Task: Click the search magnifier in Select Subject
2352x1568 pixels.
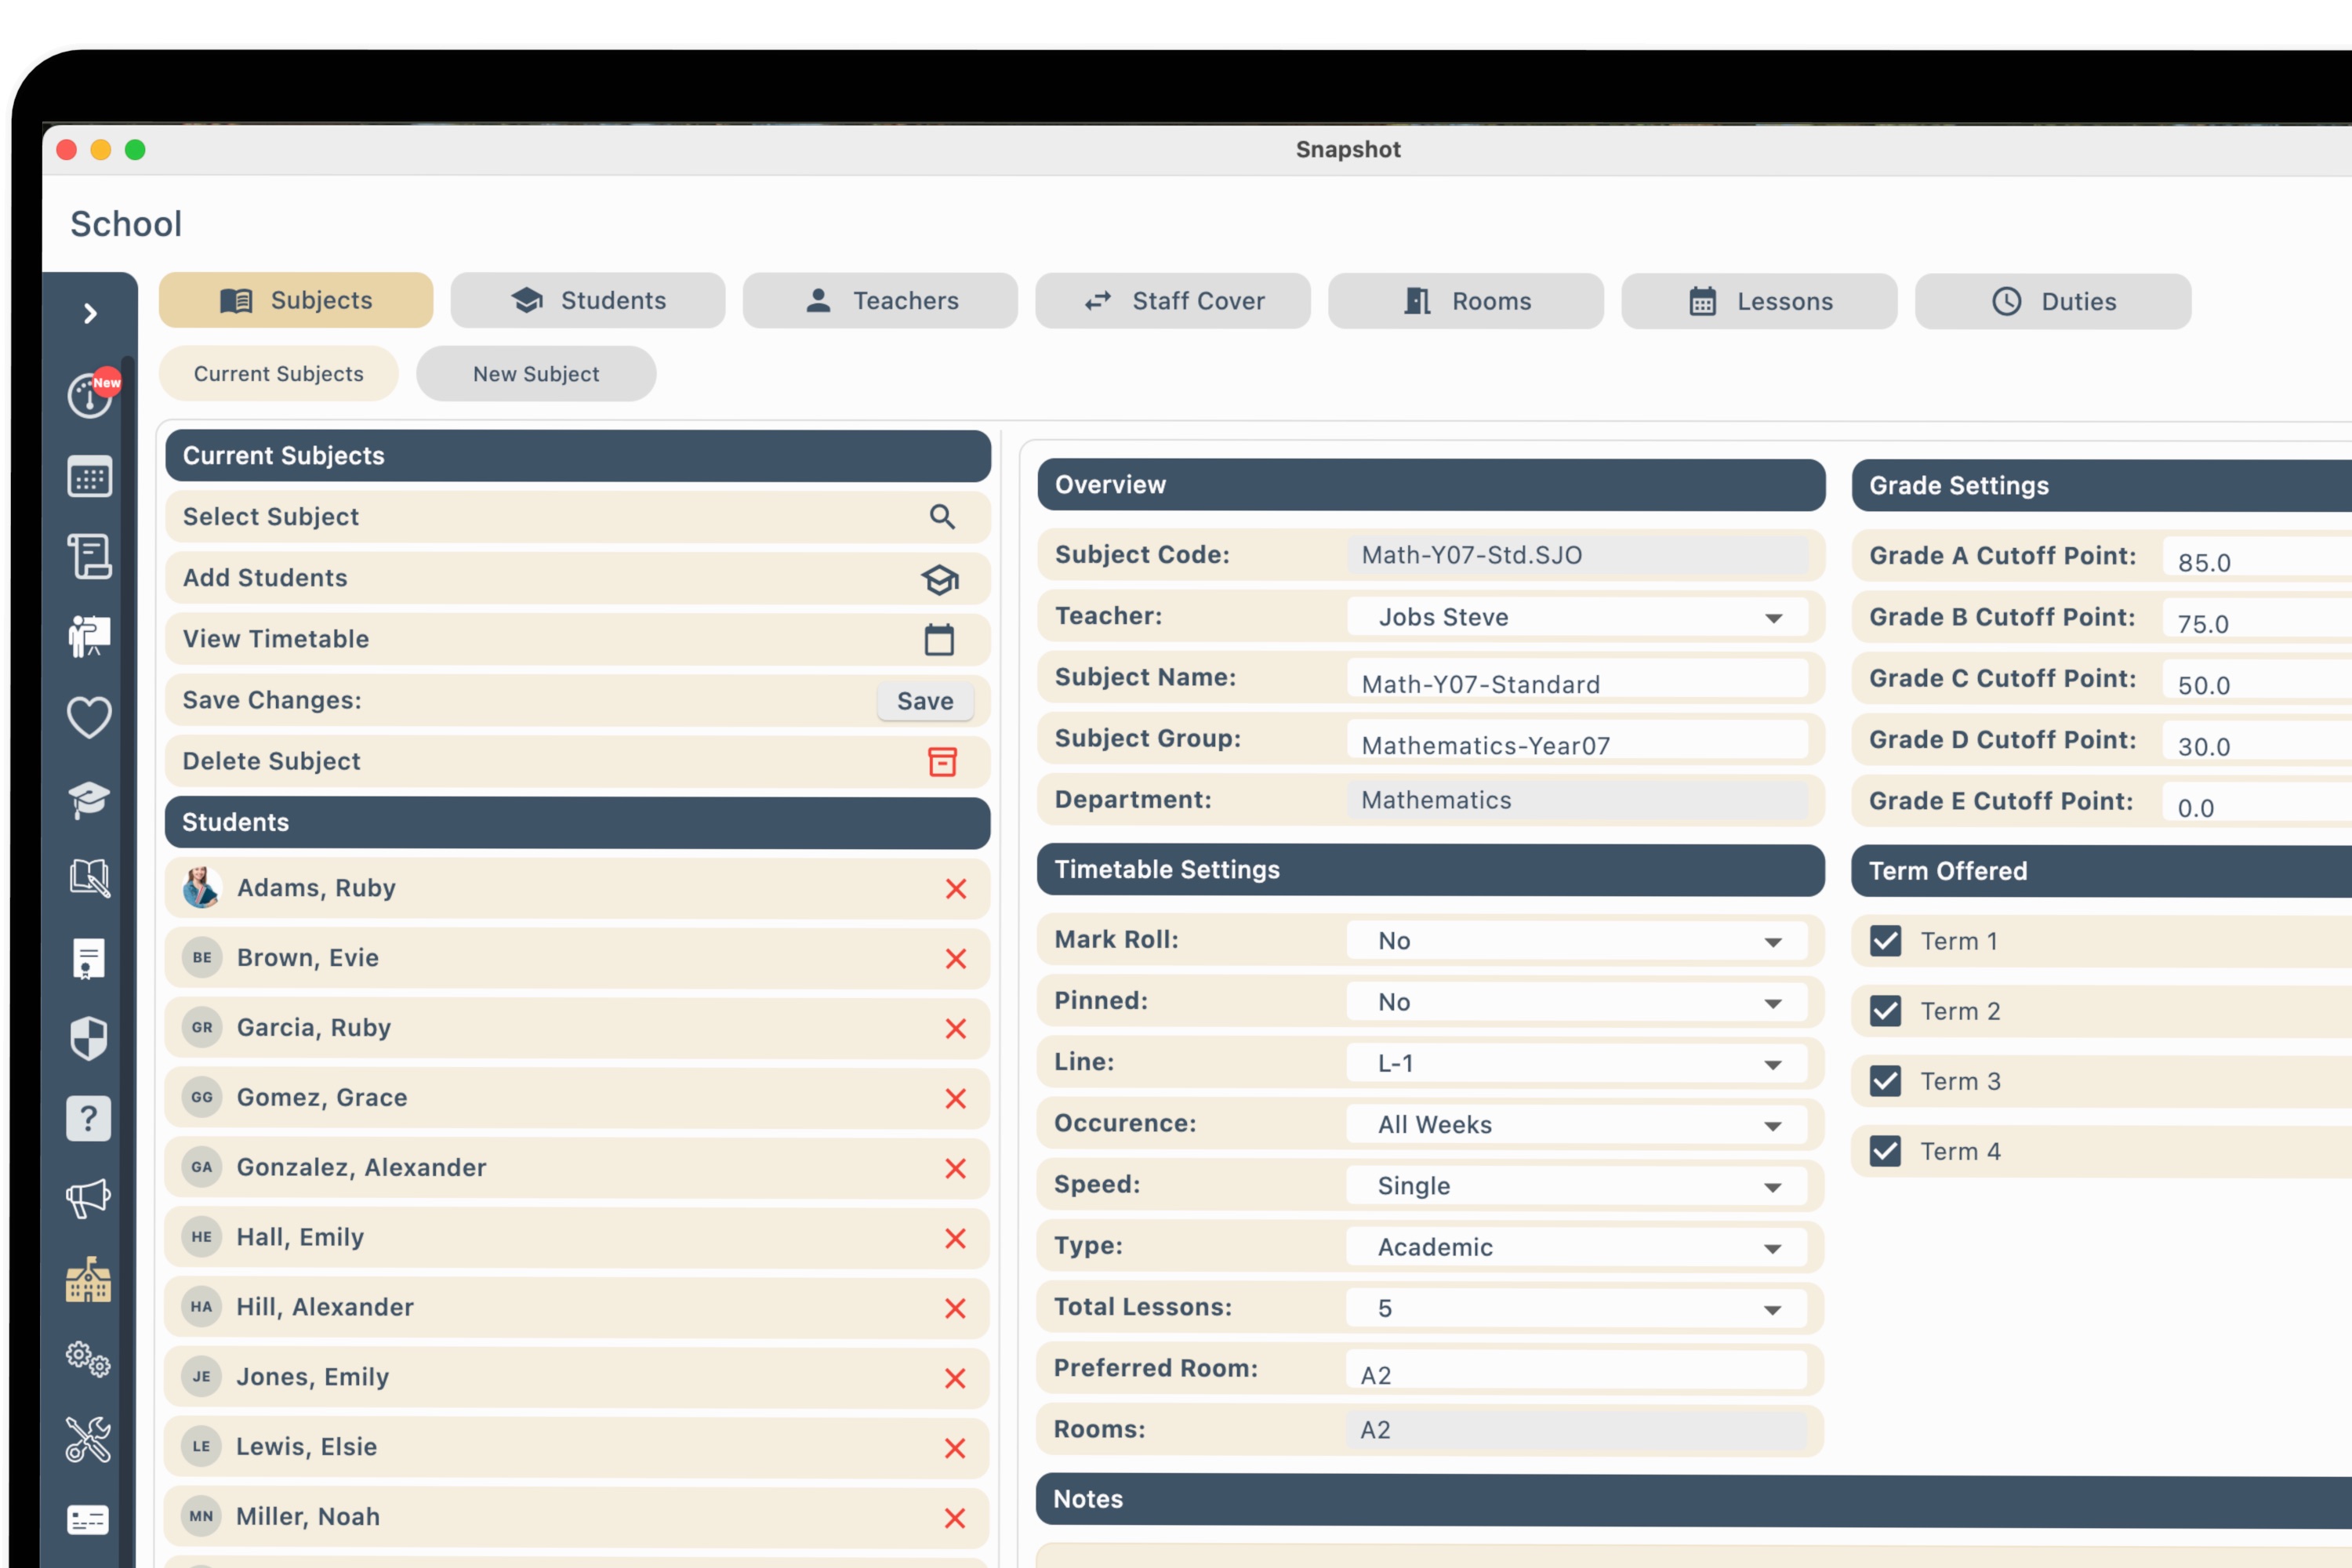Action: coord(942,517)
